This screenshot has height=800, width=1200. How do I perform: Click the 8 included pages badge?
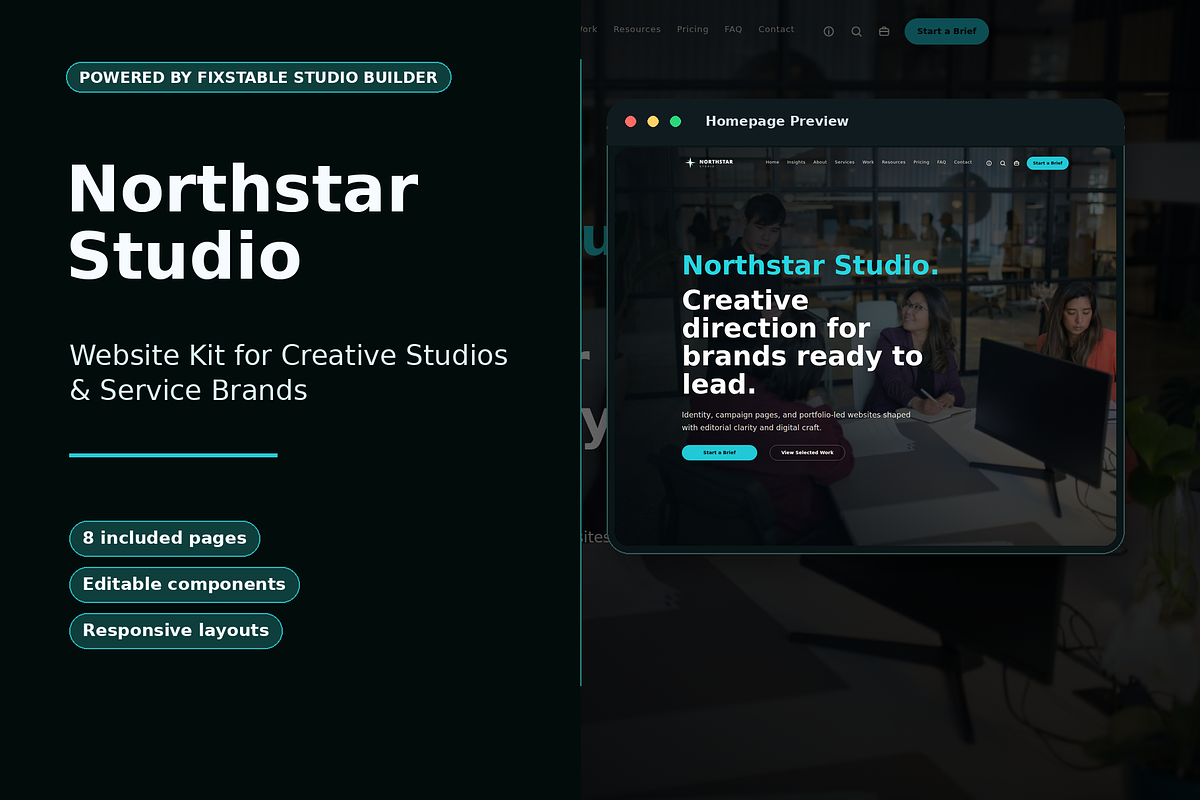pos(164,538)
